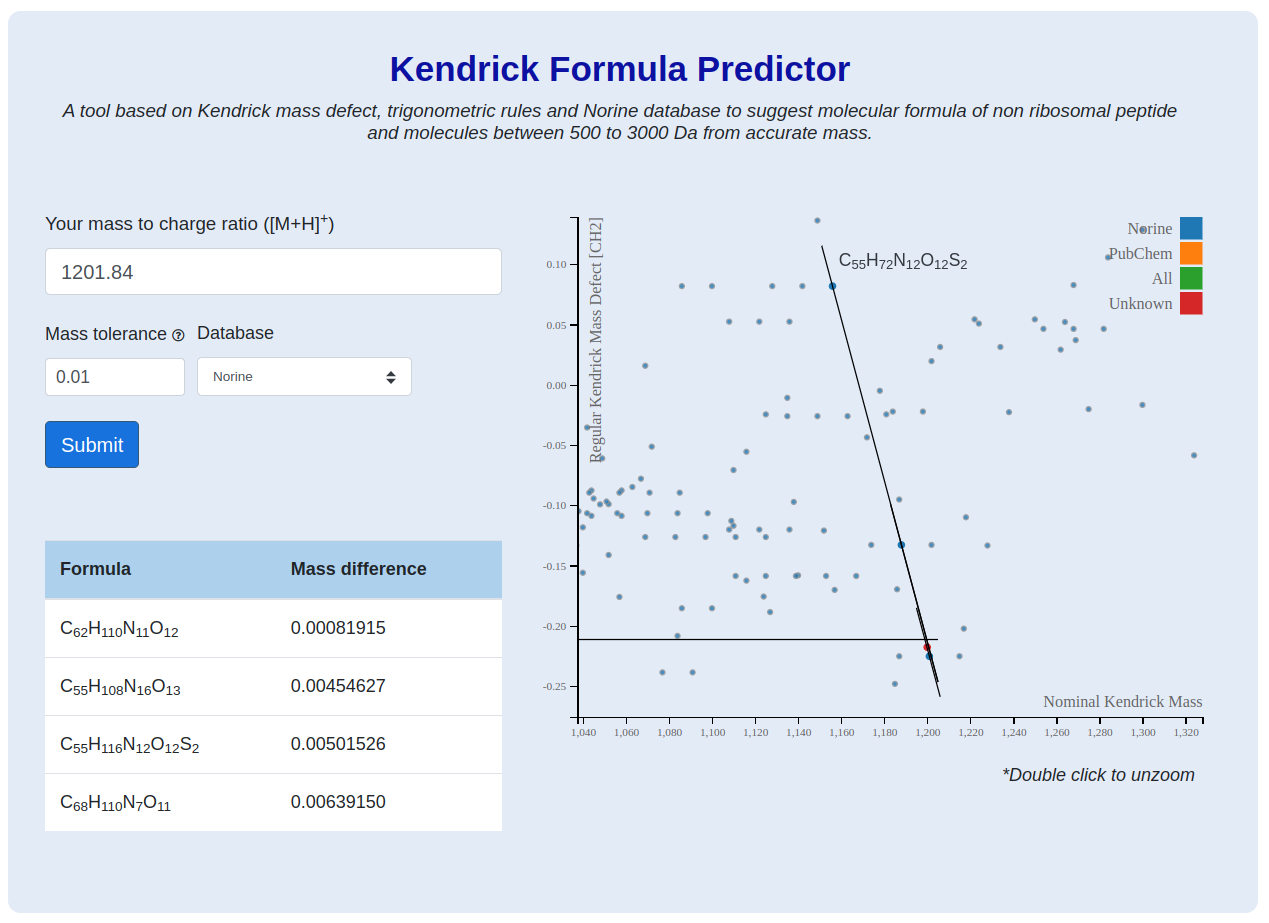This screenshot has height=923, width=1269.
Task: Toggle the blue Norine legend swatch
Action: pos(1191,228)
